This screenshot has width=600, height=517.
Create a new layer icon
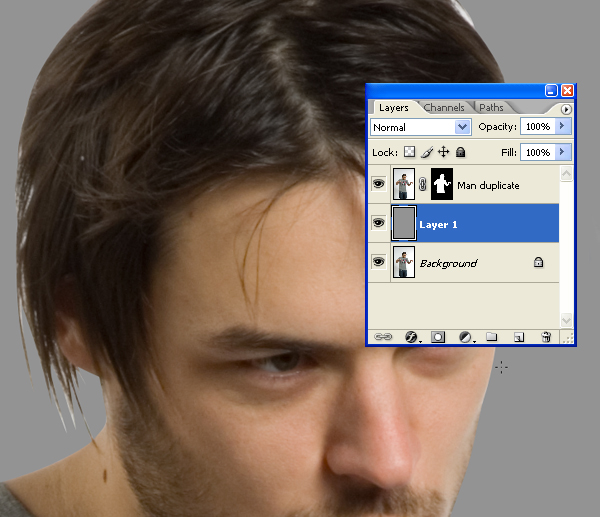click(519, 337)
